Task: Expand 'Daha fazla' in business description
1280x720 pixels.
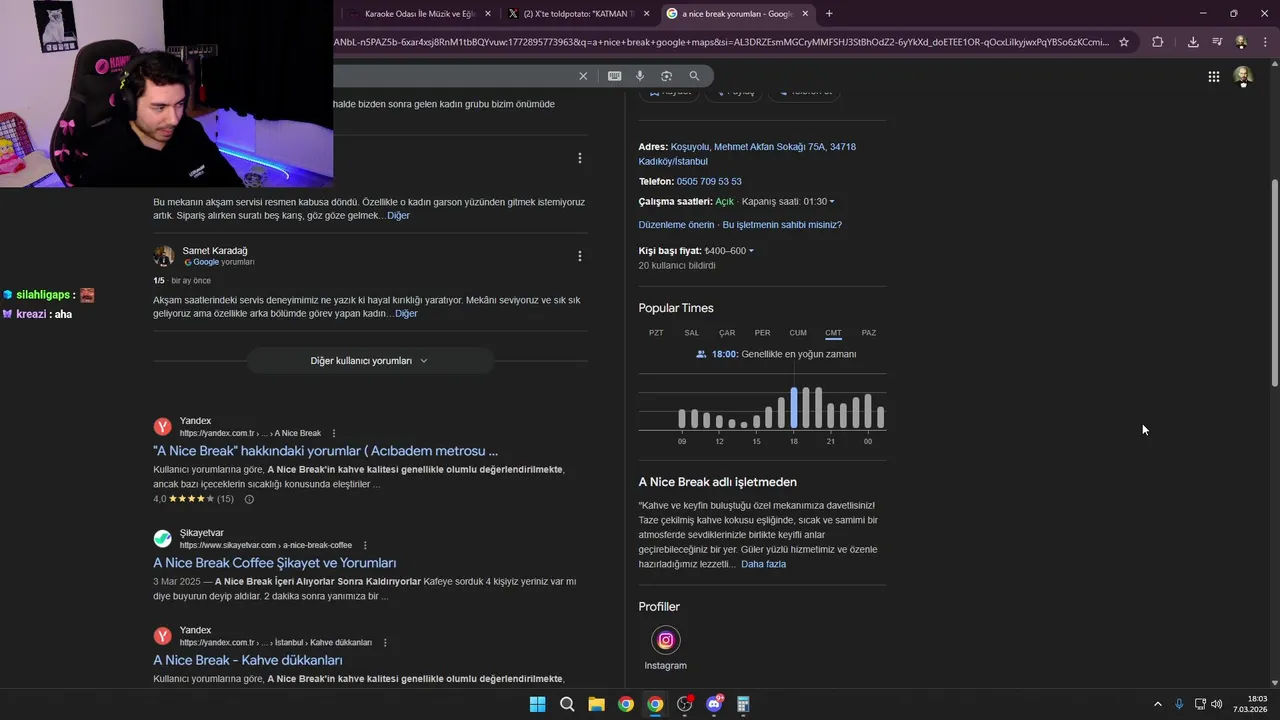Action: [763, 564]
